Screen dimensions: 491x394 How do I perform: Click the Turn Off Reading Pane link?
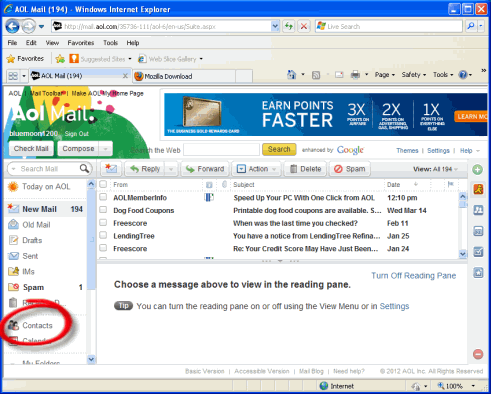click(414, 276)
